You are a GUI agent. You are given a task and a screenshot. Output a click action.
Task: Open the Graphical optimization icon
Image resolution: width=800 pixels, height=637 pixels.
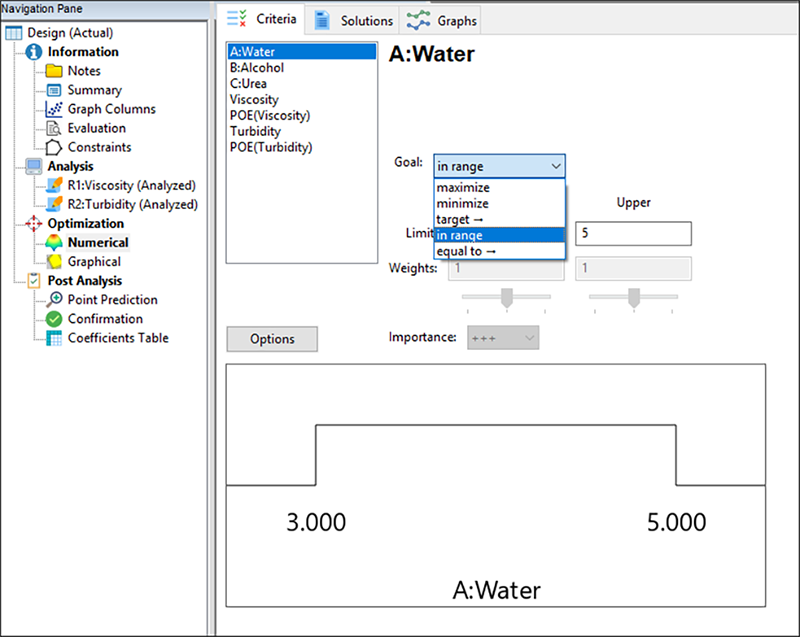[54, 261]
